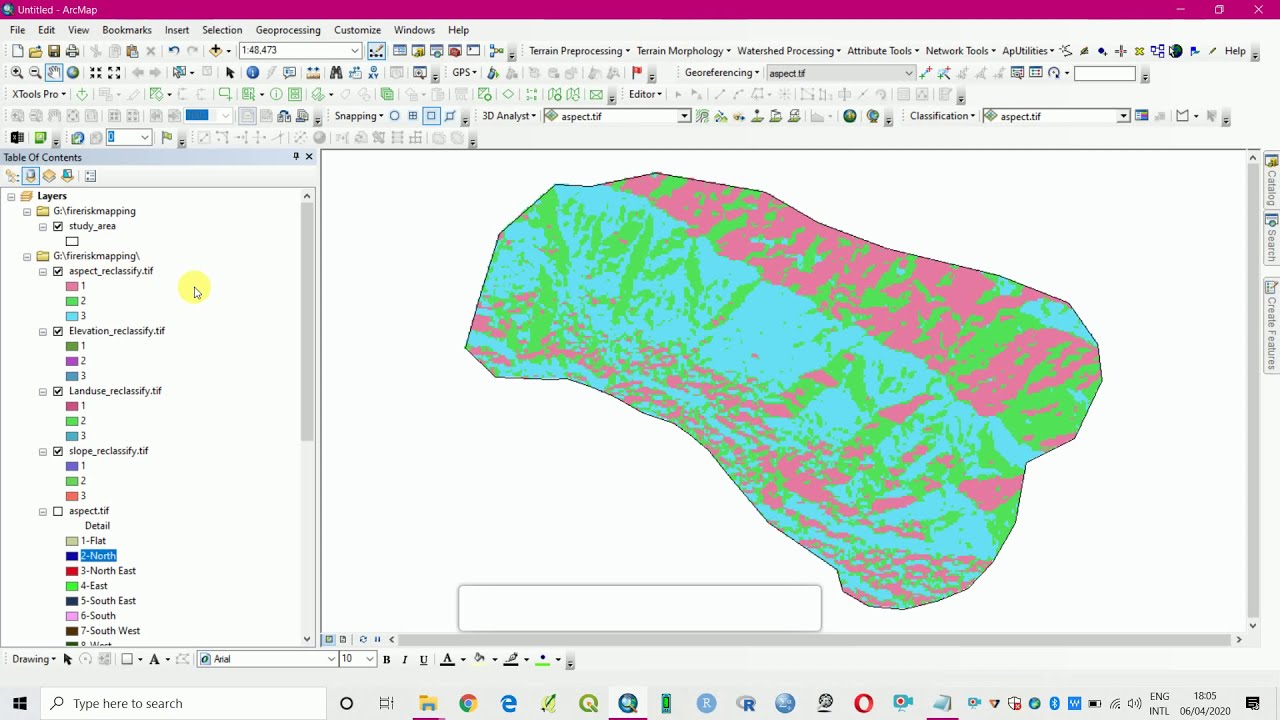Choose the Select Elements arrow tool

coord(230,73)
